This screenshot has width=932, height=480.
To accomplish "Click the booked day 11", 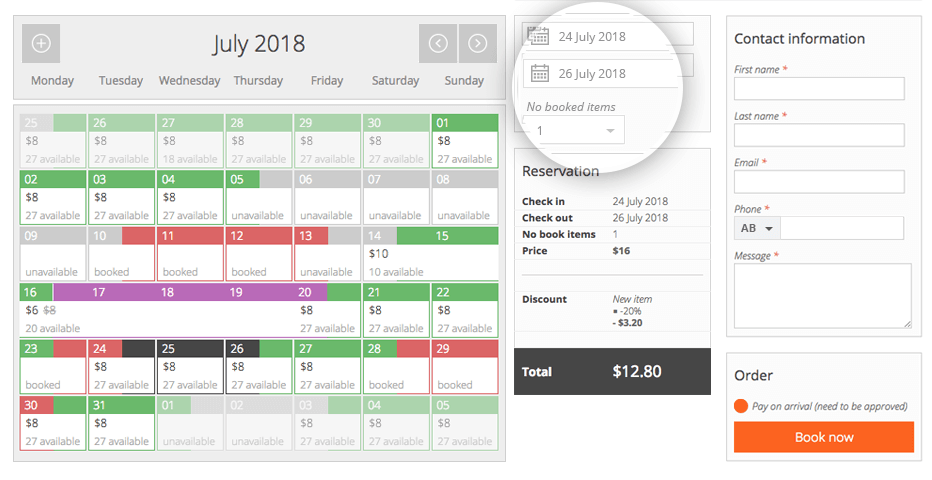I will [x=190, y=254].
